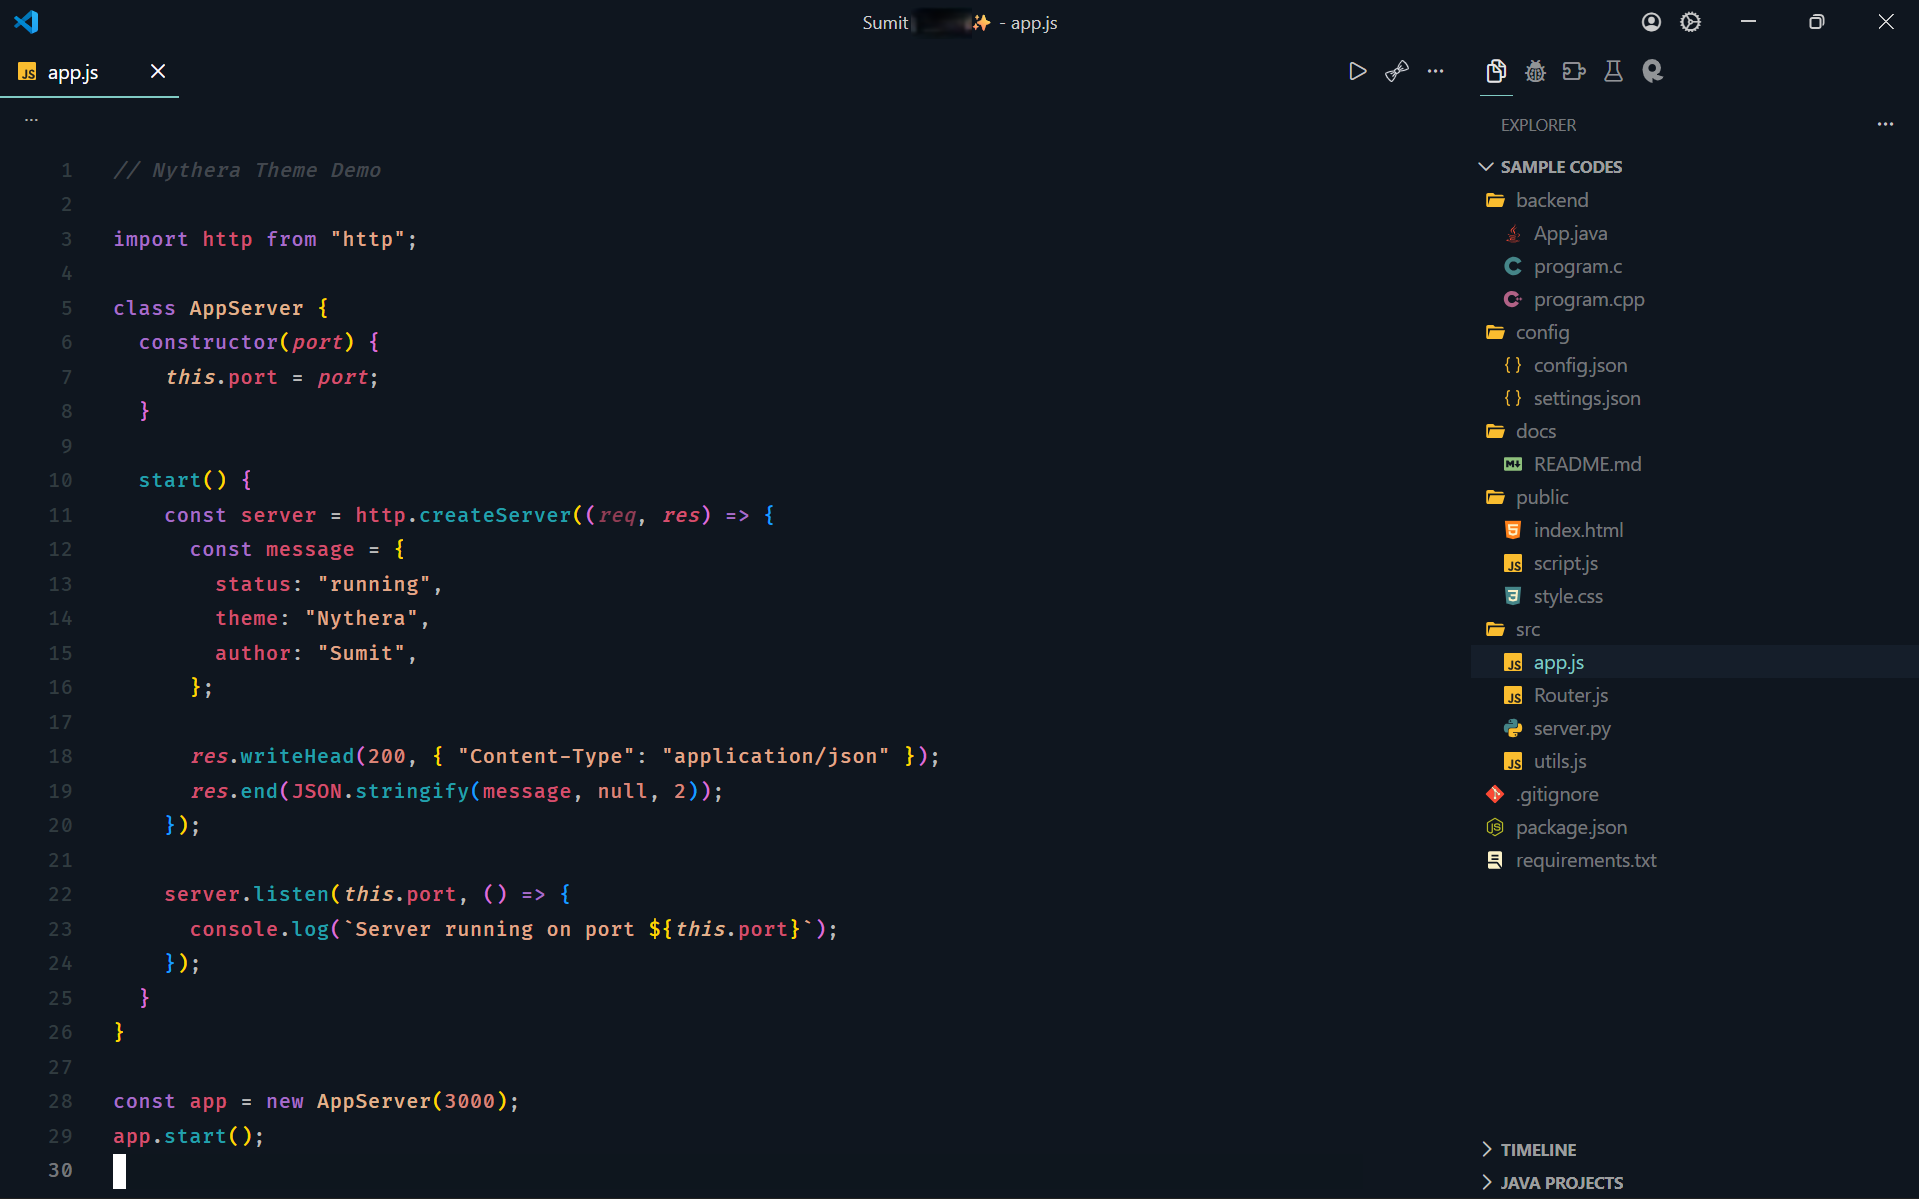Click line number 5 in gutter
This screenshot has width=1919, height=1199.
click(66, 308)
